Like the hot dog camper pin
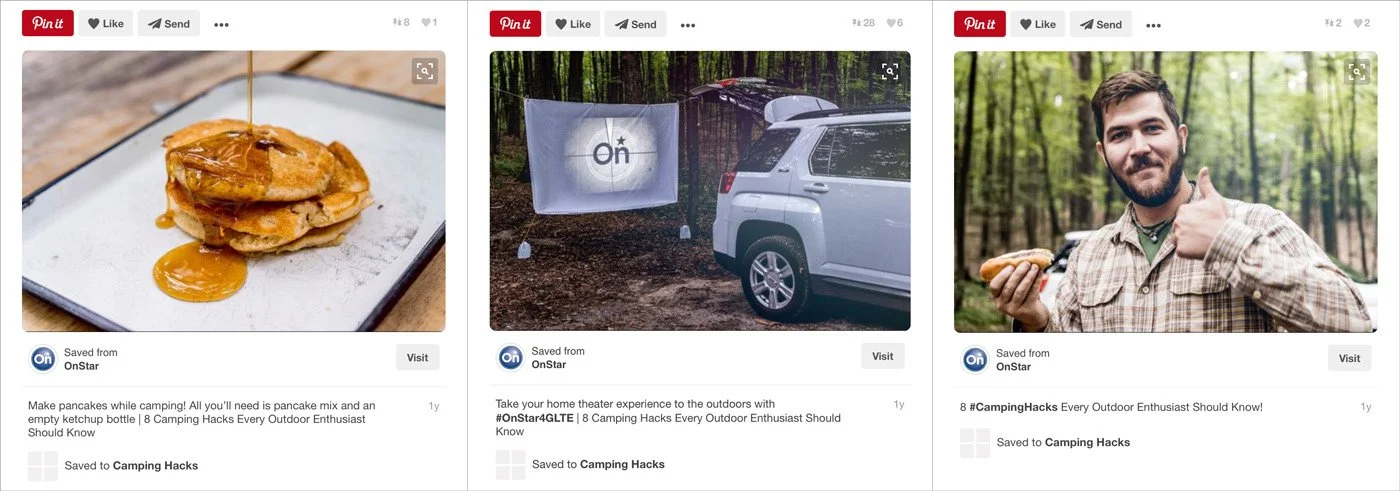 click(x=1037, y=24)
